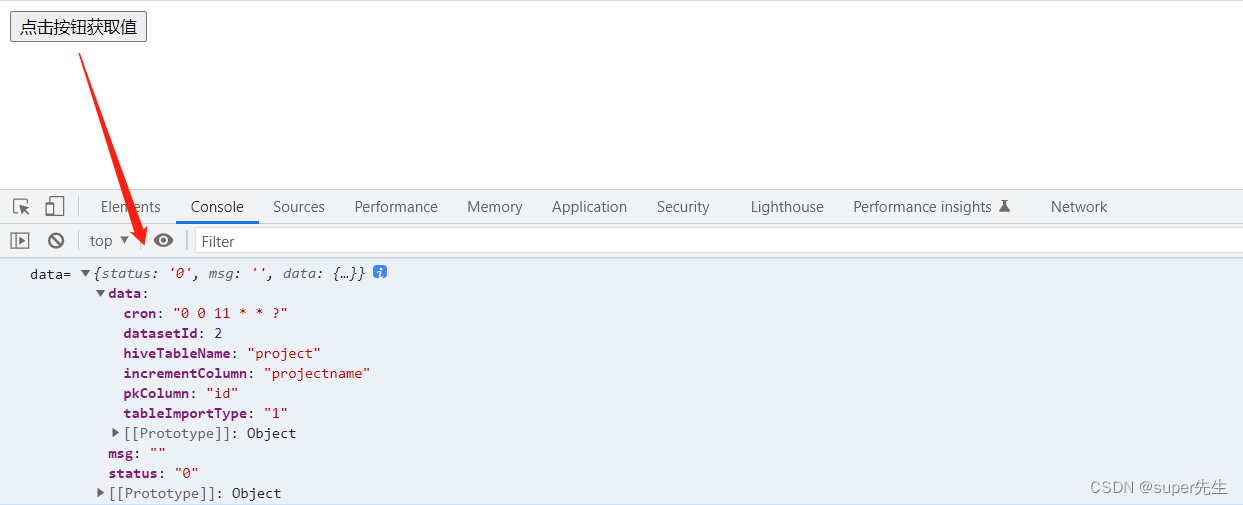Open the top JavaScript context dropdown
The image size is (1243, 505).
[x=109, y=241]
